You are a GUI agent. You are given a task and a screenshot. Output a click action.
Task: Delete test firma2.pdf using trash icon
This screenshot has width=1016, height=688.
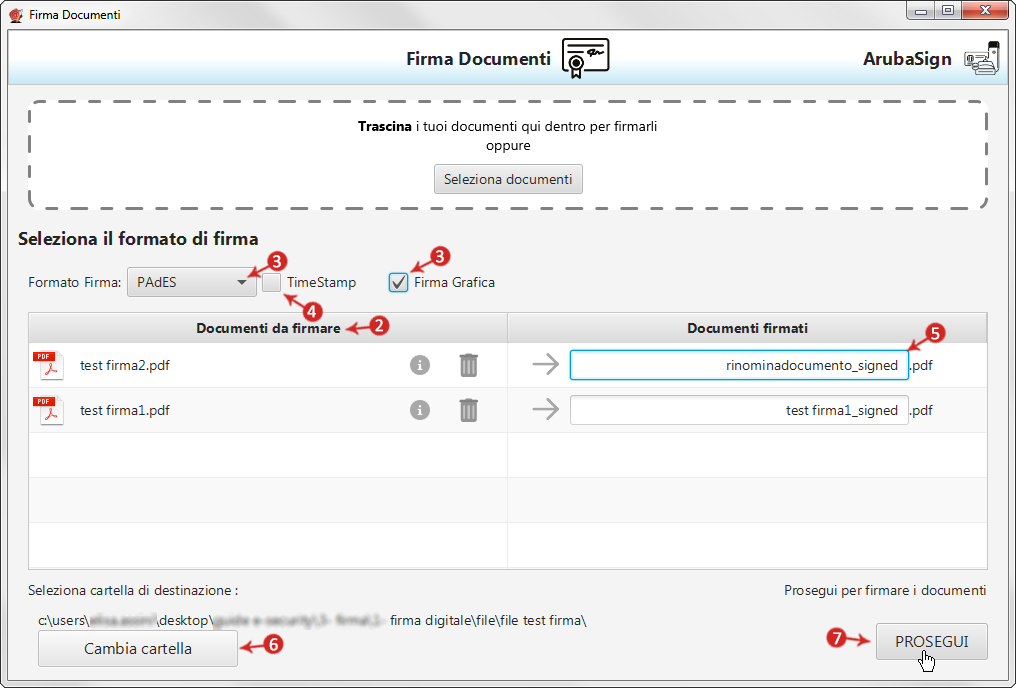click(468, 366)
